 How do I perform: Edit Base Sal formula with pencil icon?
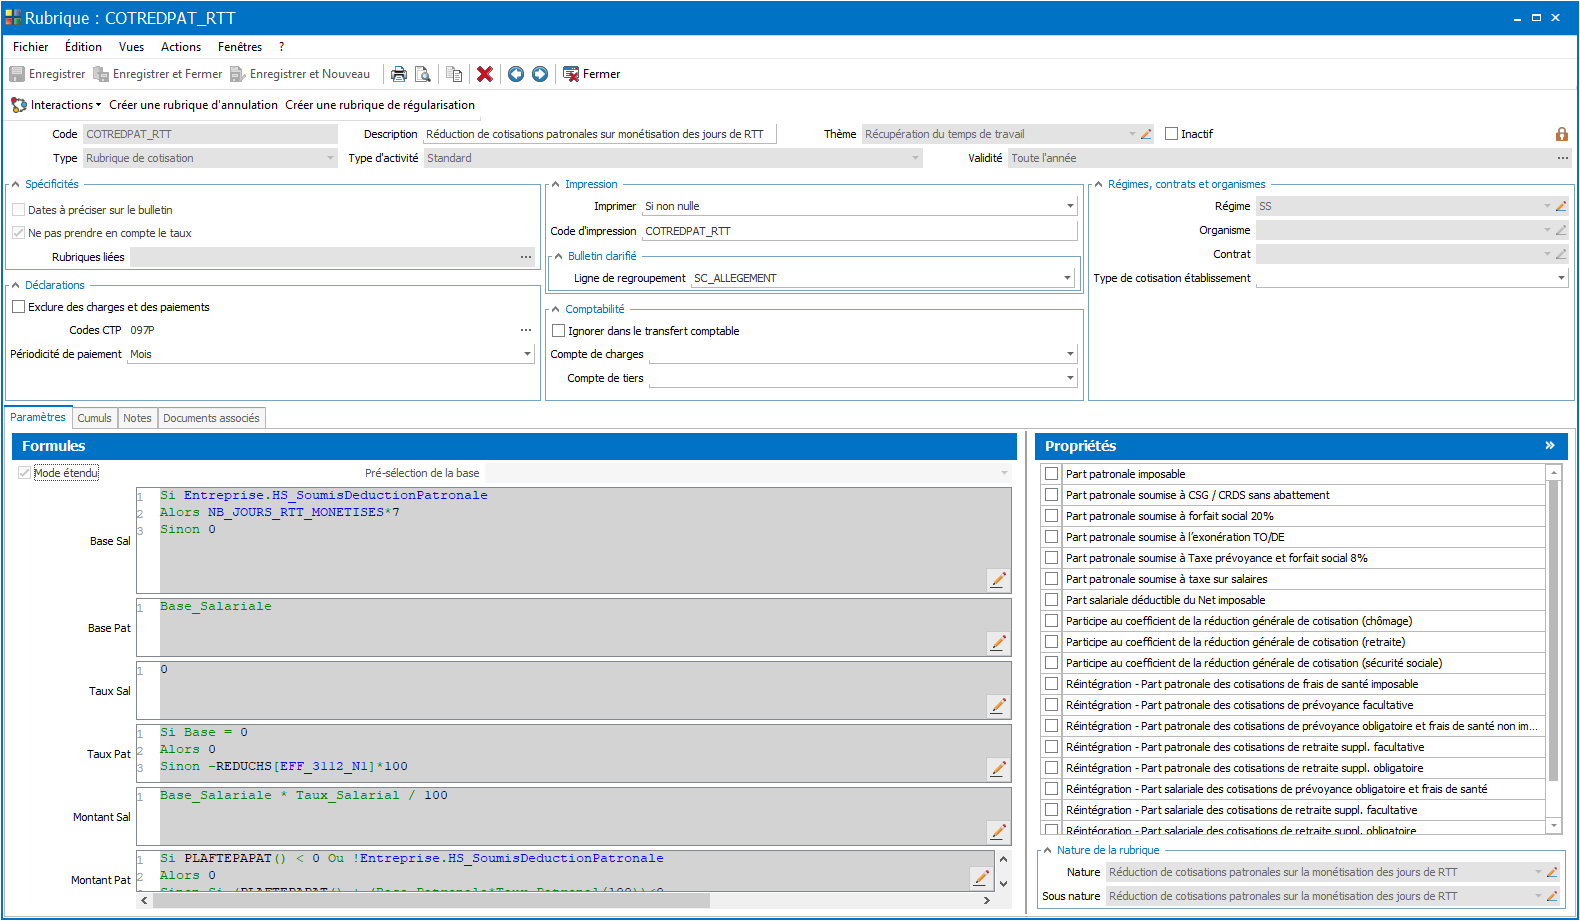tap(998, 580)
